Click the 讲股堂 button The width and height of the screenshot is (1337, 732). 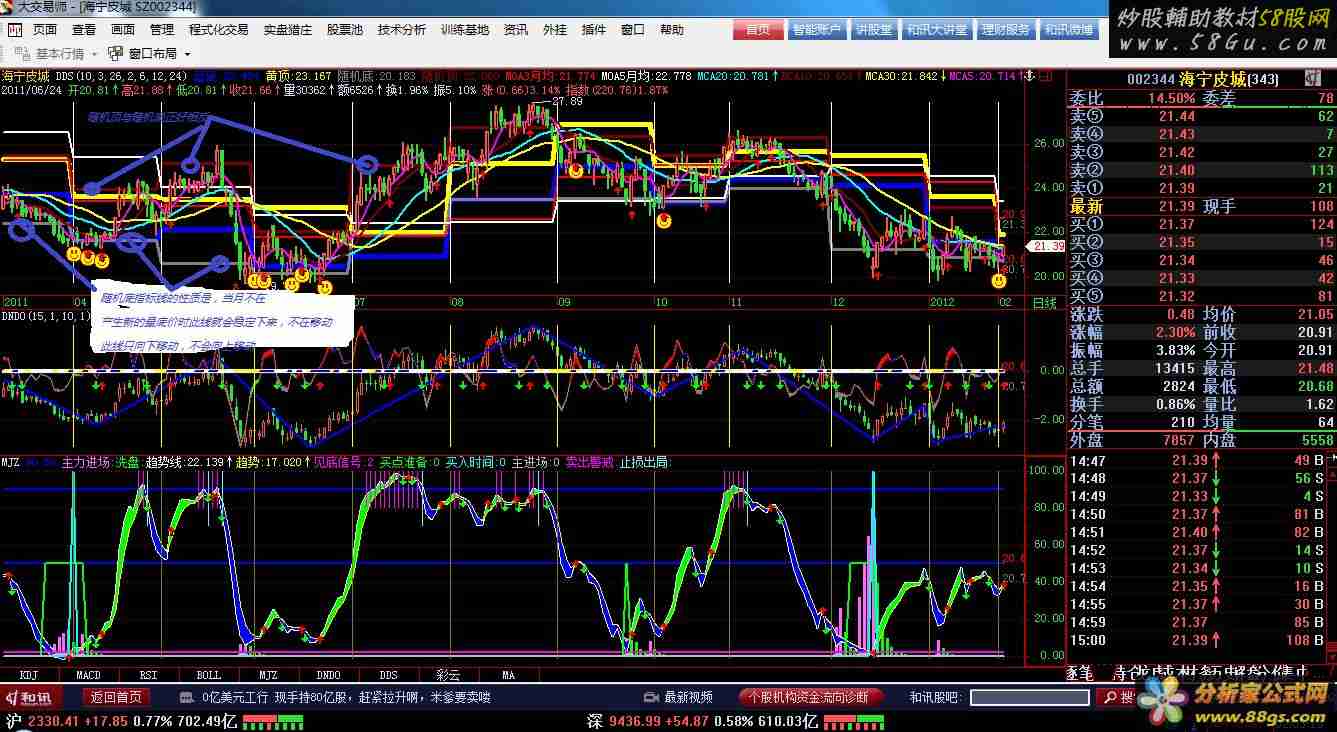tap(873, 30)
